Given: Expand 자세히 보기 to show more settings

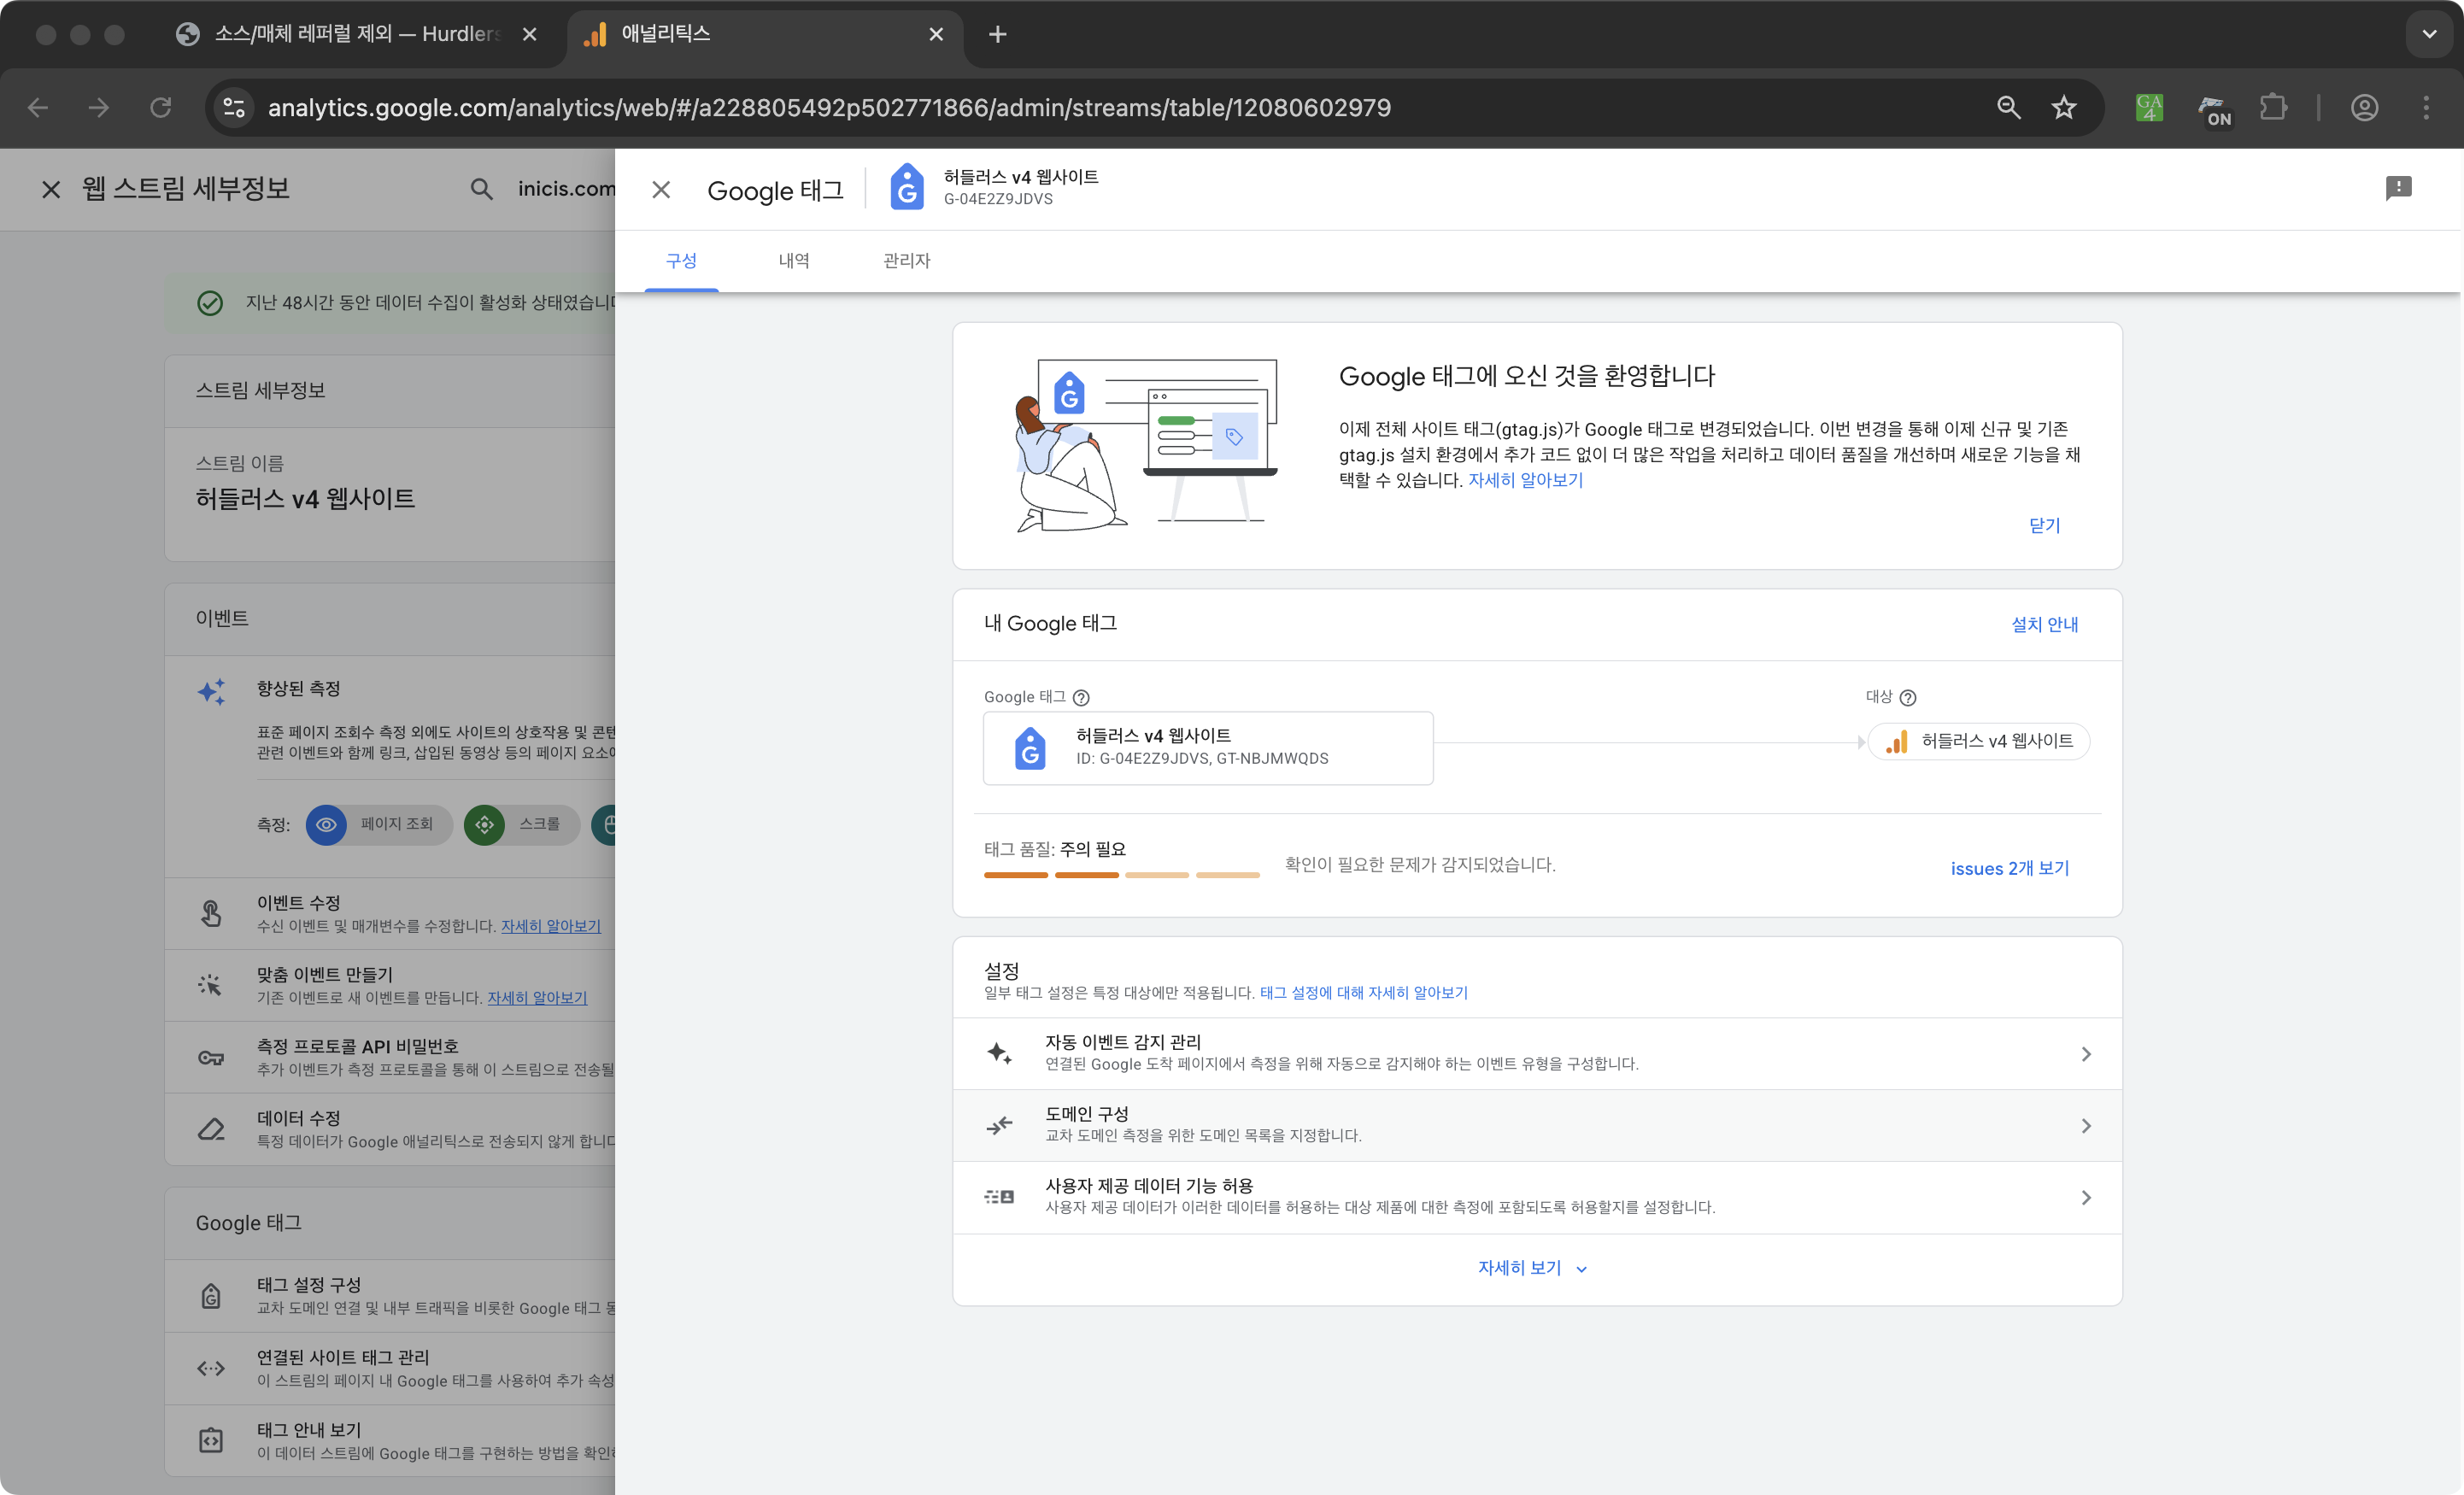Looking at the screenshot, I should point(1532,1268).
